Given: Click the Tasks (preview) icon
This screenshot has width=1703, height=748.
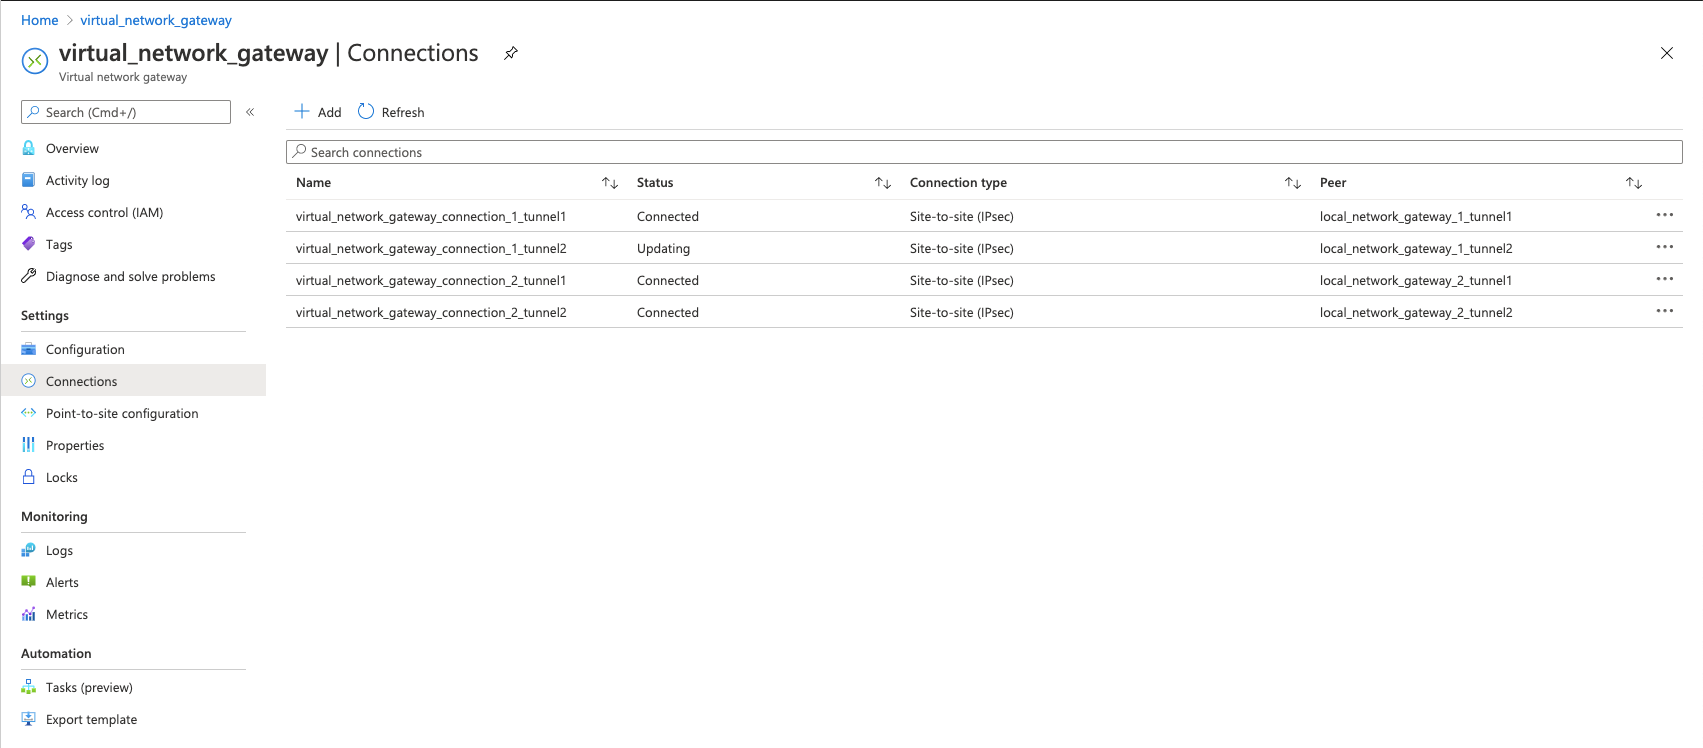Looking at the screenshot, I should (29, 687).
